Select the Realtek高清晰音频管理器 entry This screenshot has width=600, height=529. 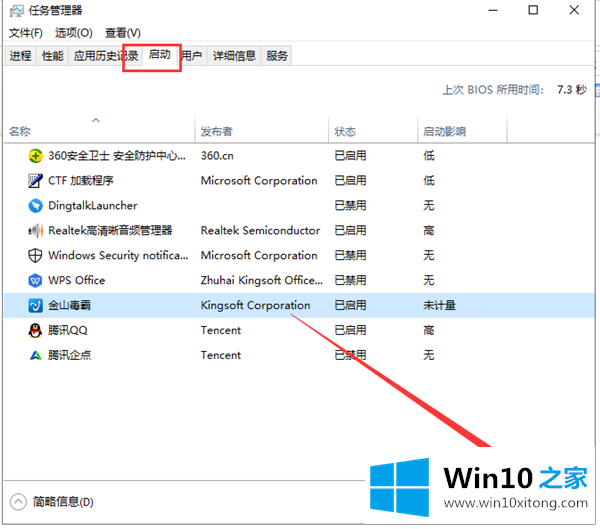[x=110, y=230]
